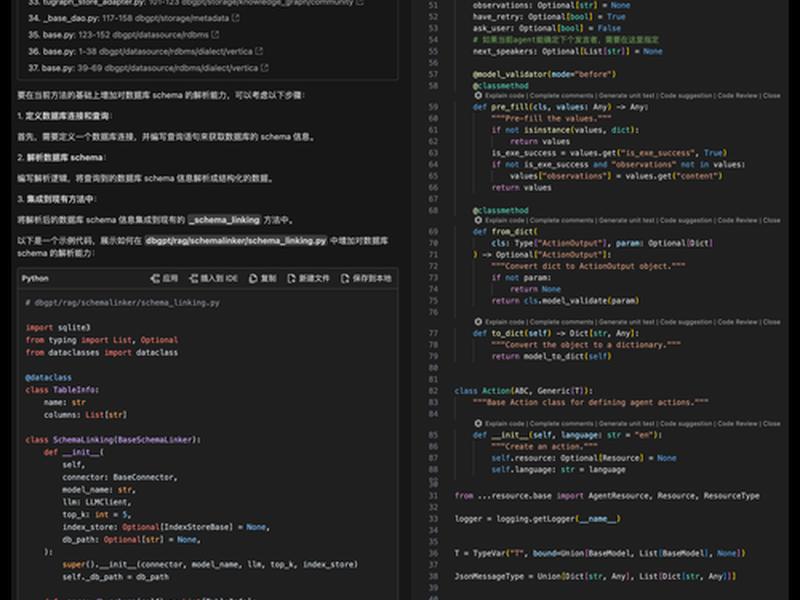Click 'class Action(ABC, Generic[T]):' in editor

[523, 391]
